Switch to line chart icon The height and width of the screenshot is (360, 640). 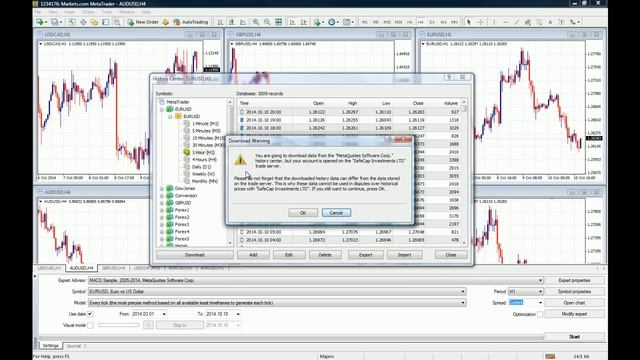tap(243, 22)
